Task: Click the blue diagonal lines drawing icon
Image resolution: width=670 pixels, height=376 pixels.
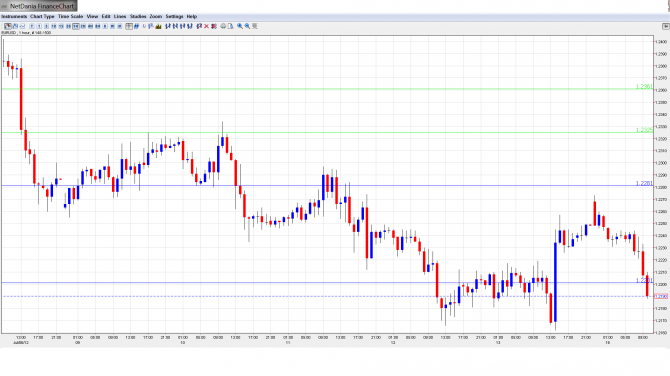Action: (136, 26)
